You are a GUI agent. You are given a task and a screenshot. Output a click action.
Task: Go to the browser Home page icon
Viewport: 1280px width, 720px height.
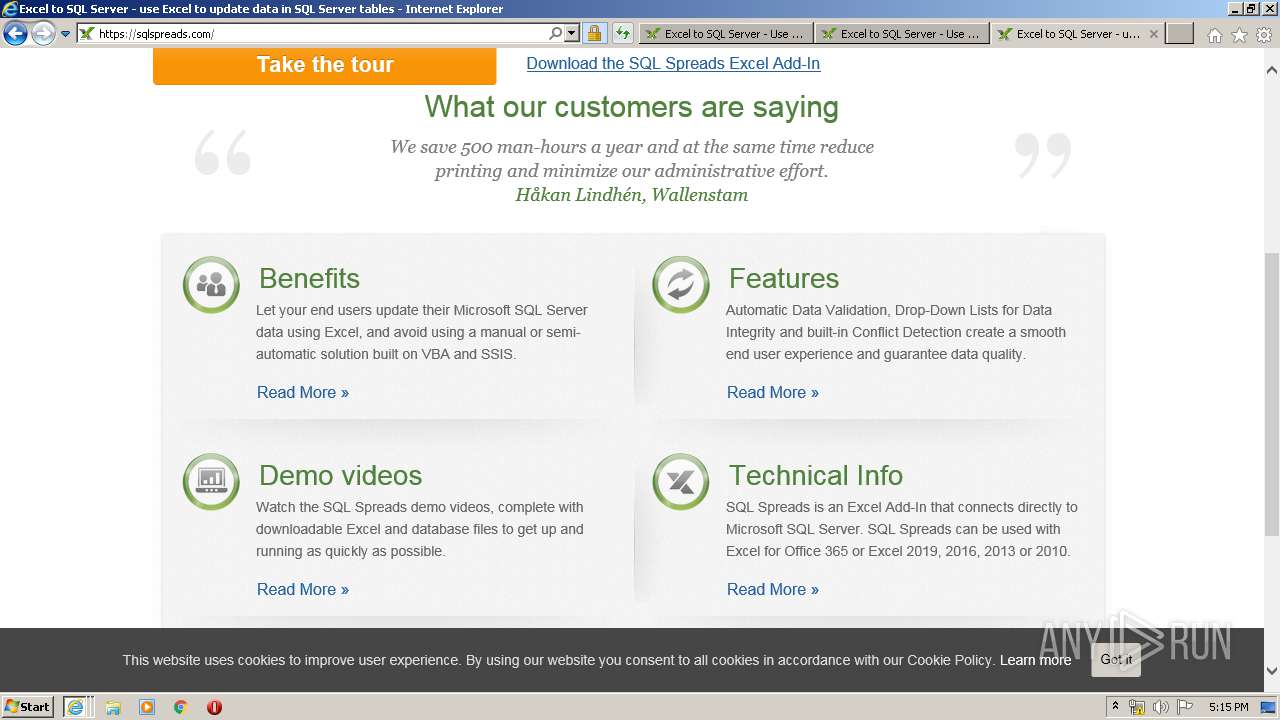pyautogui.click(x=1214, y=35)
